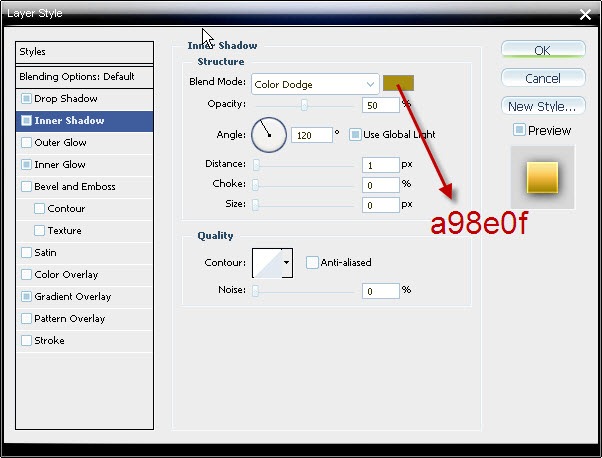This screenshot has height=458, width=602.
Task: Enable the Anti-aliased checkbox
Action: click(x=312, y=263)
